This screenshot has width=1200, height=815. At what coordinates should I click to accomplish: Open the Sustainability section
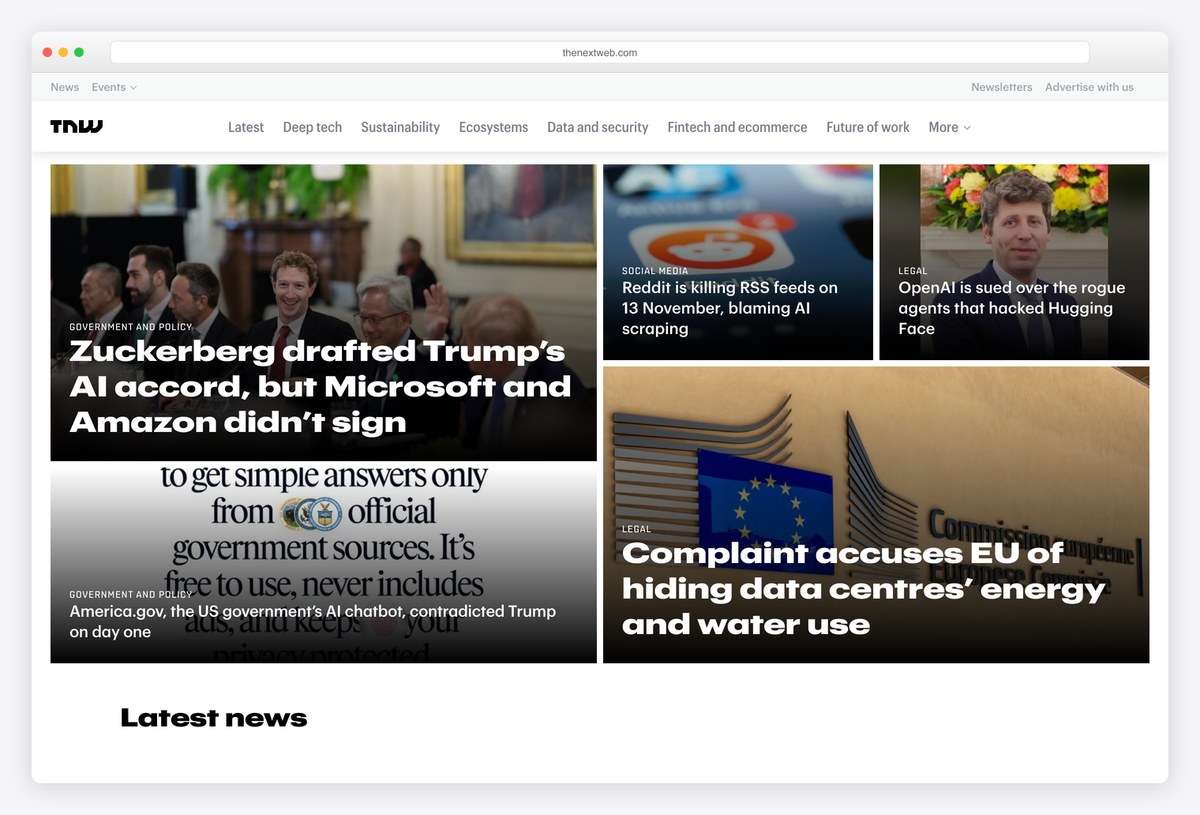pyautogui.click(x=400, y=127)
